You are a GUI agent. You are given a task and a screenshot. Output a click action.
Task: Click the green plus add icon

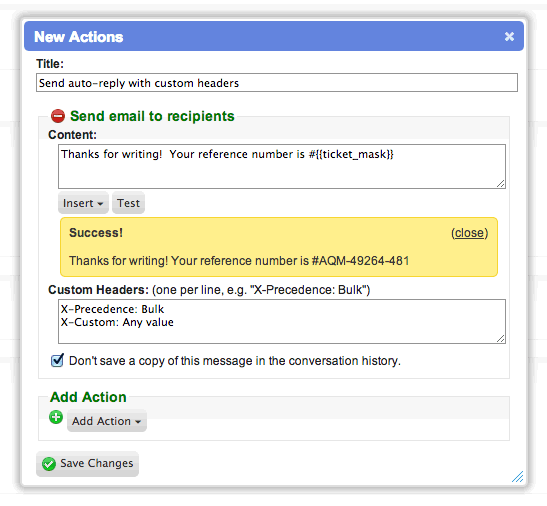point(56,417)
